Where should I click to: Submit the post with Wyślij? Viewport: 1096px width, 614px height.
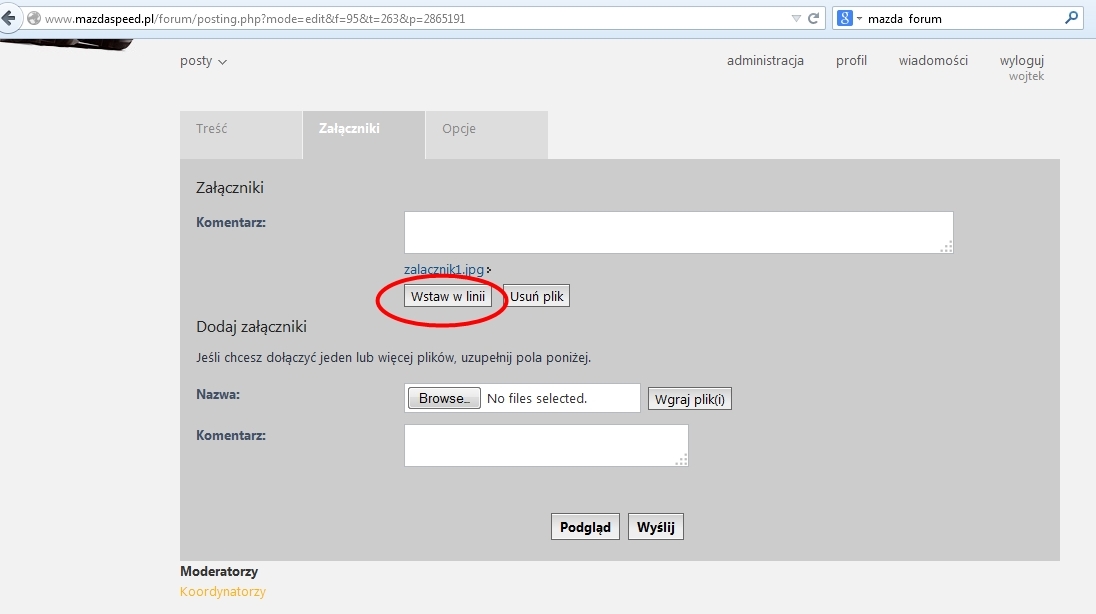pyautogui.click(x=655, y=527)
